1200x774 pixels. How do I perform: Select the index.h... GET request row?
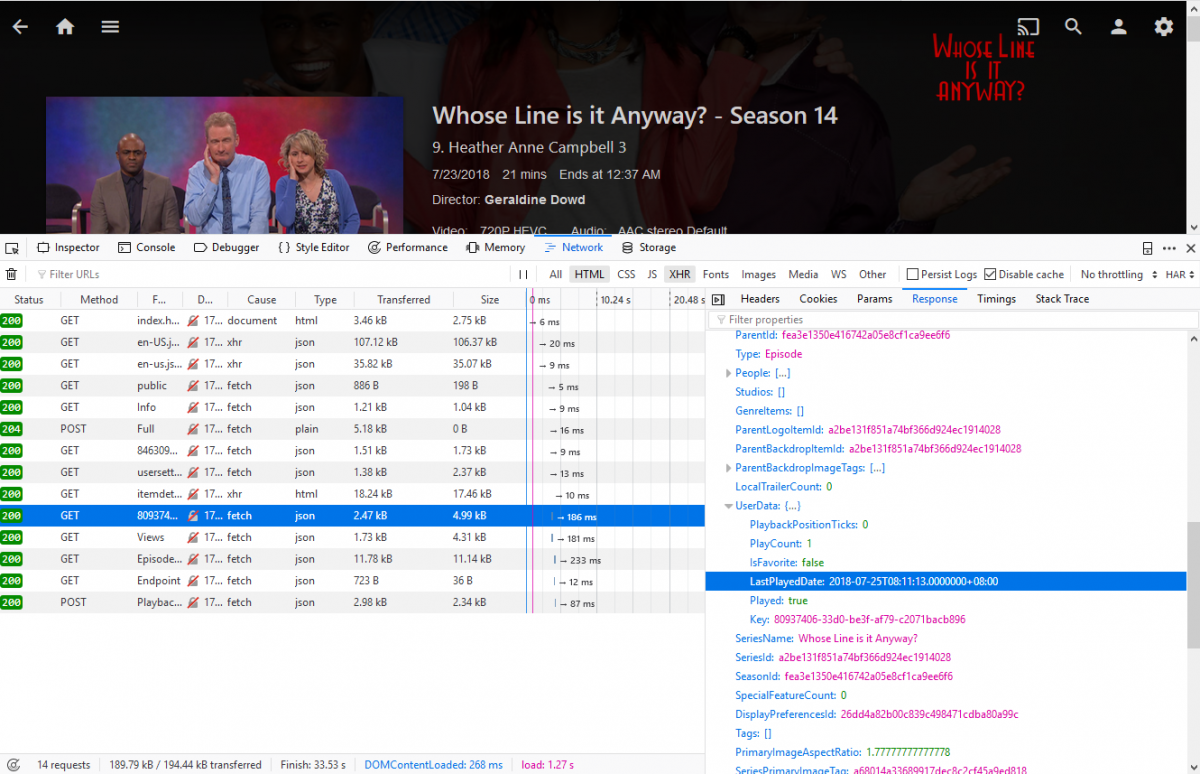352,321
